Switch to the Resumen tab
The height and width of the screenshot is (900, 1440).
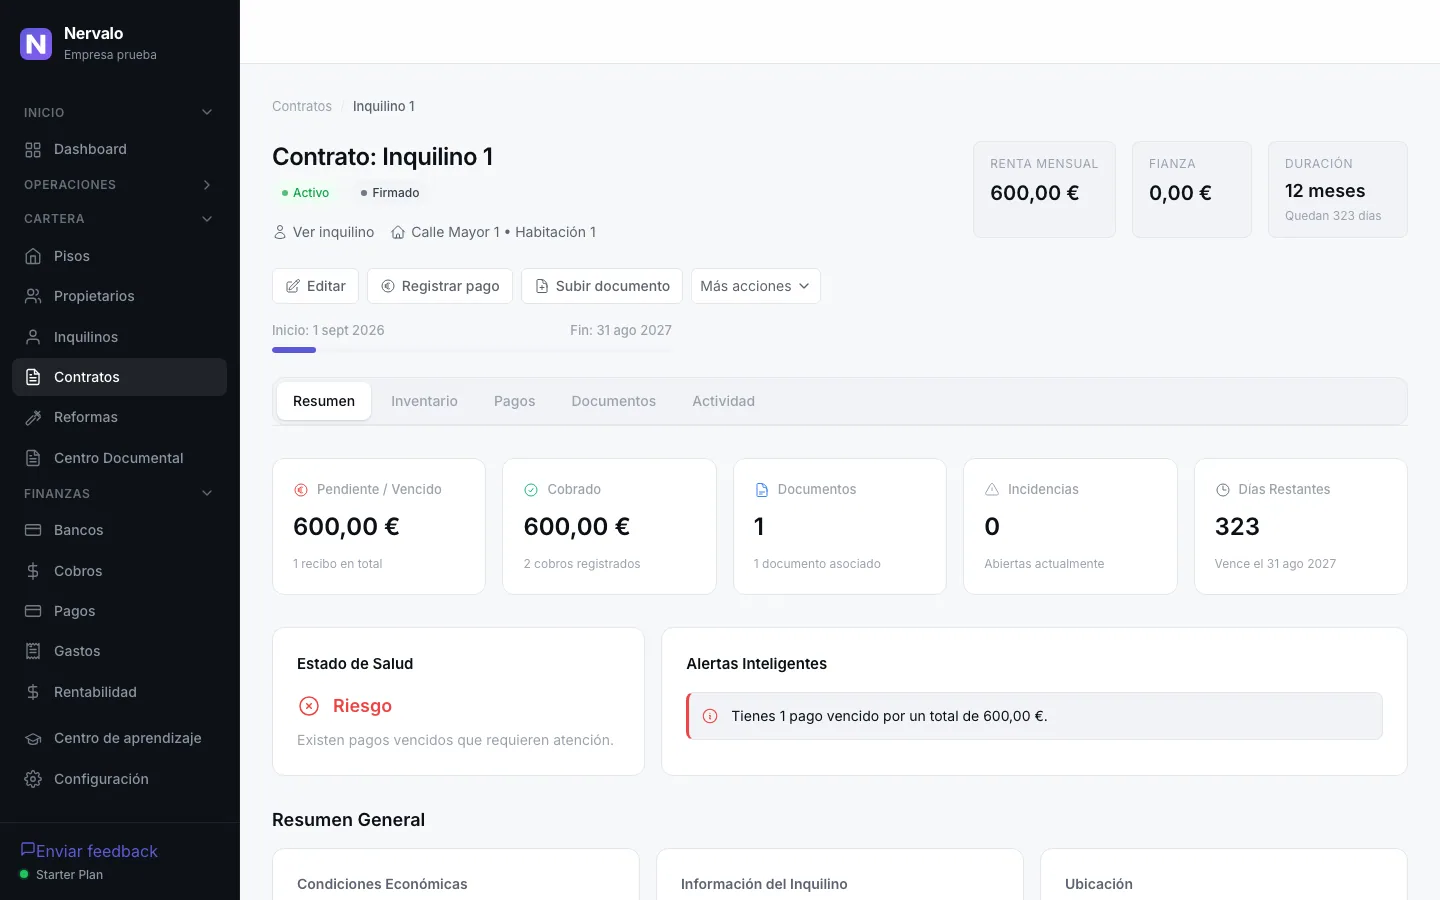click(324, 401)
